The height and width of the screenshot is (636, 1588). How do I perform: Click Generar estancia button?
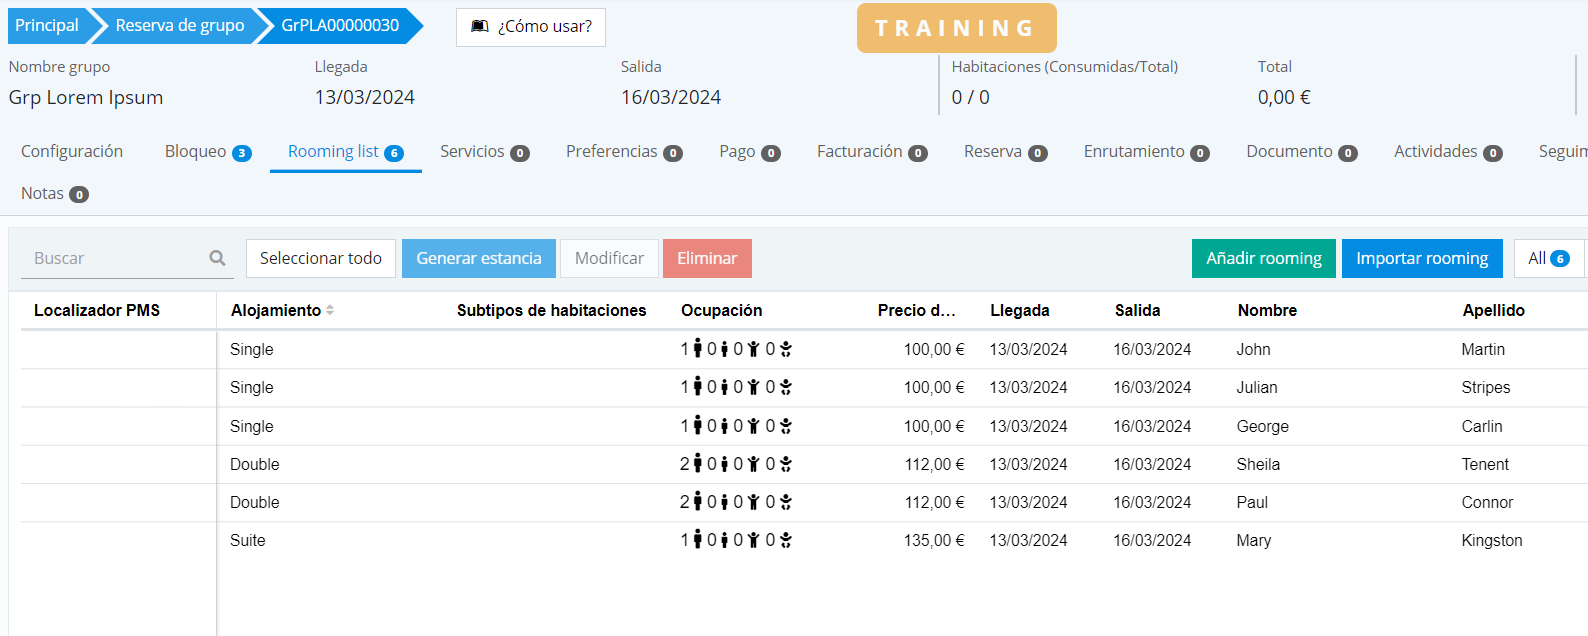tap(478, 258)
